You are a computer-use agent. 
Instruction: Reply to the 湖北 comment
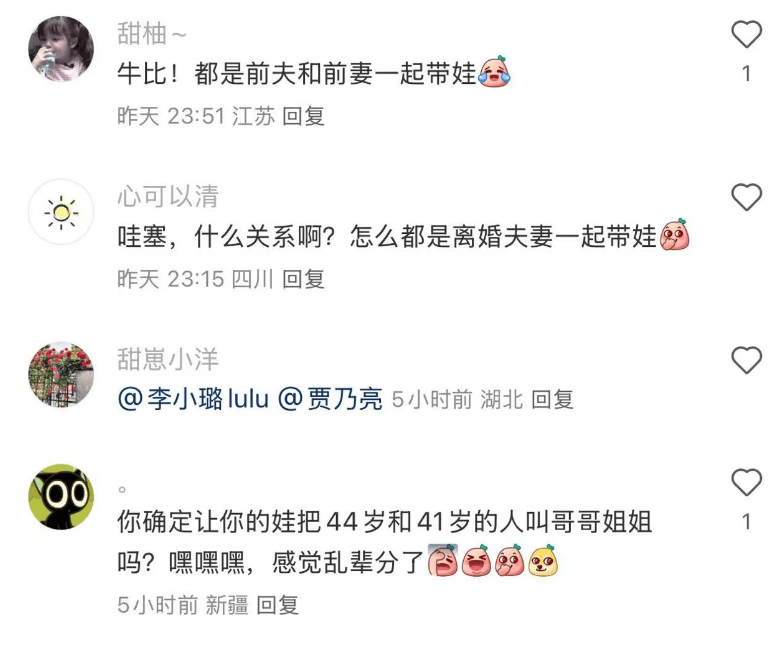[552, 399]
